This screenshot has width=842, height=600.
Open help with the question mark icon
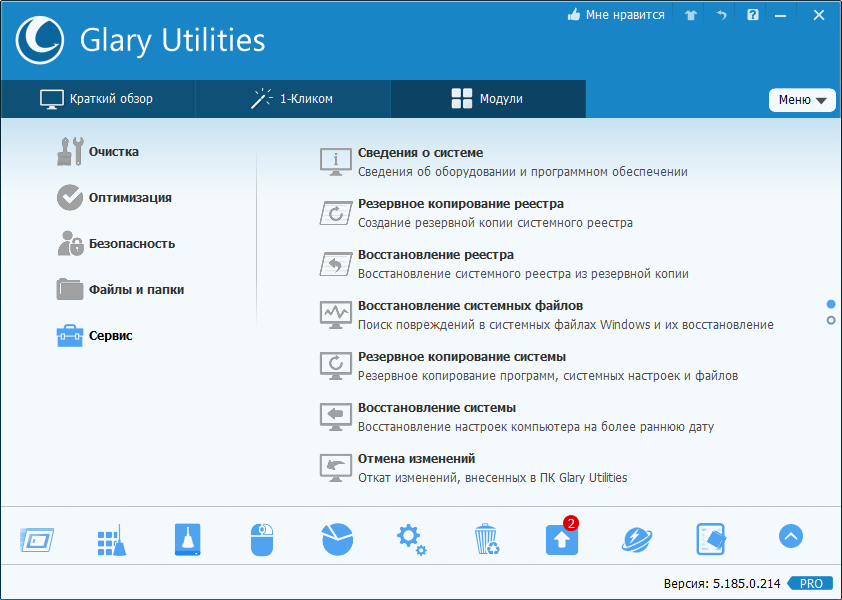[x=752, y=15]
